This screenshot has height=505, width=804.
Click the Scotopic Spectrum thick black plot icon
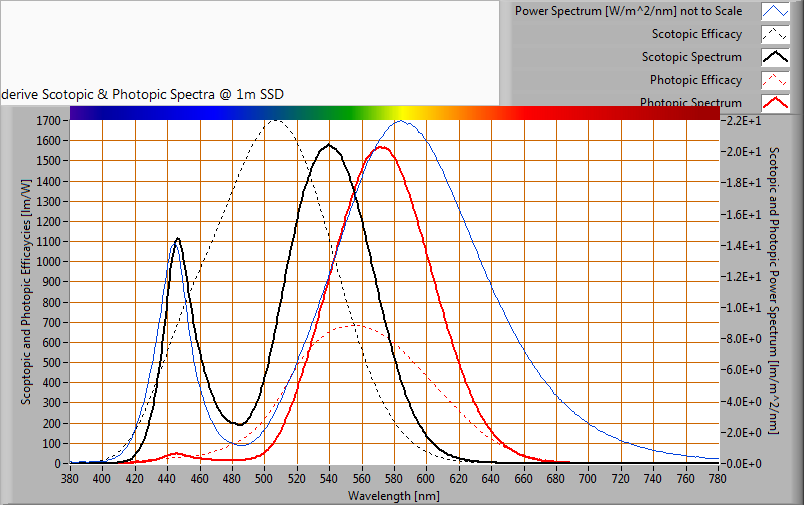(x=775, y=58)
